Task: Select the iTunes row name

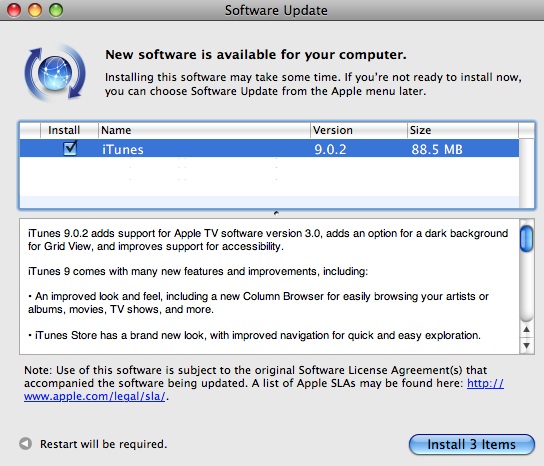Action: pos(122,150)
